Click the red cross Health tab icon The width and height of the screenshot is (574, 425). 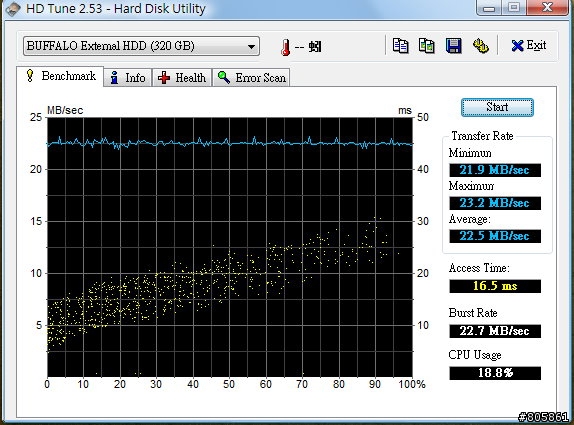pyautogui.click(x=164, y=78)
